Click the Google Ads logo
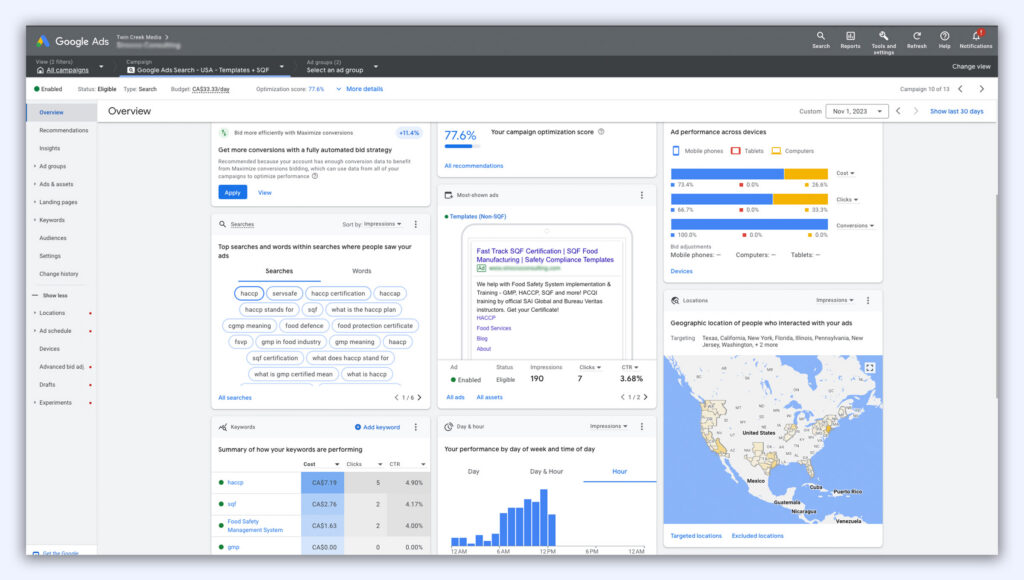 tap(43, 41)
